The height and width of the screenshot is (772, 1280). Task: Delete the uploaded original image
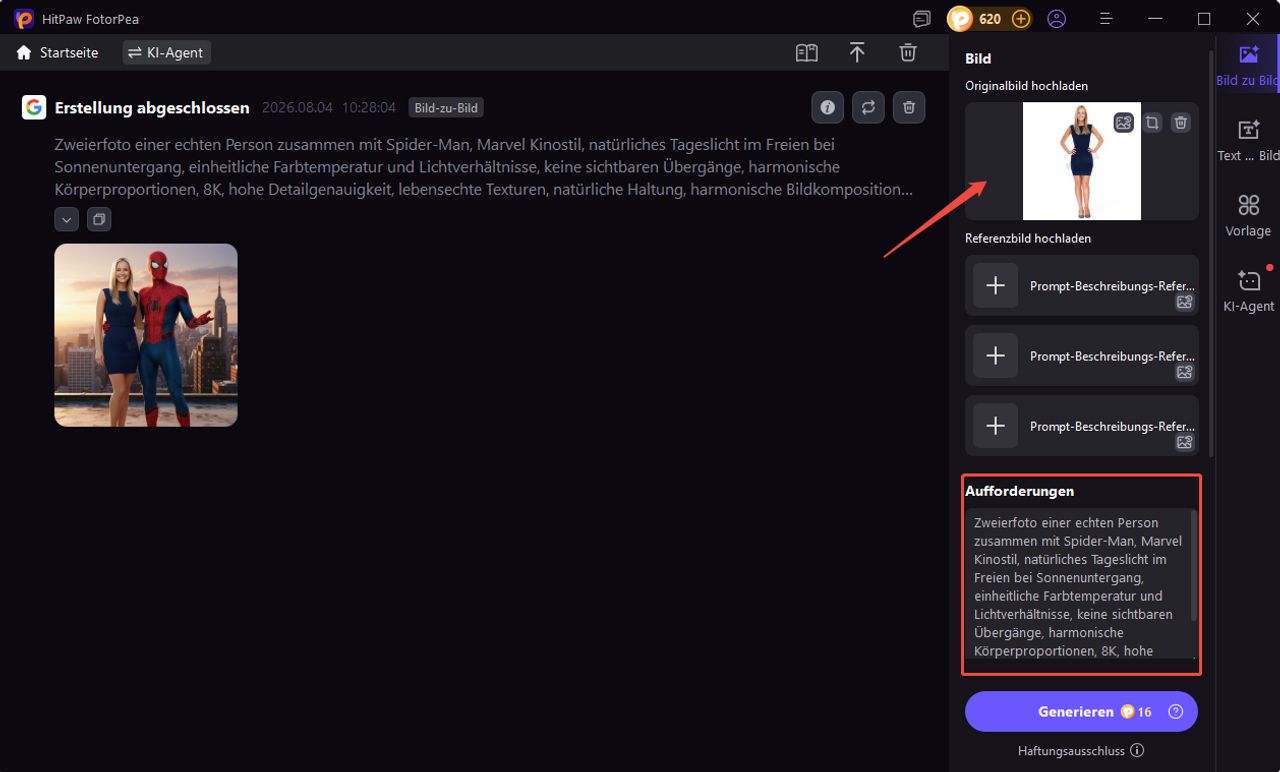tap(1181, 123)
